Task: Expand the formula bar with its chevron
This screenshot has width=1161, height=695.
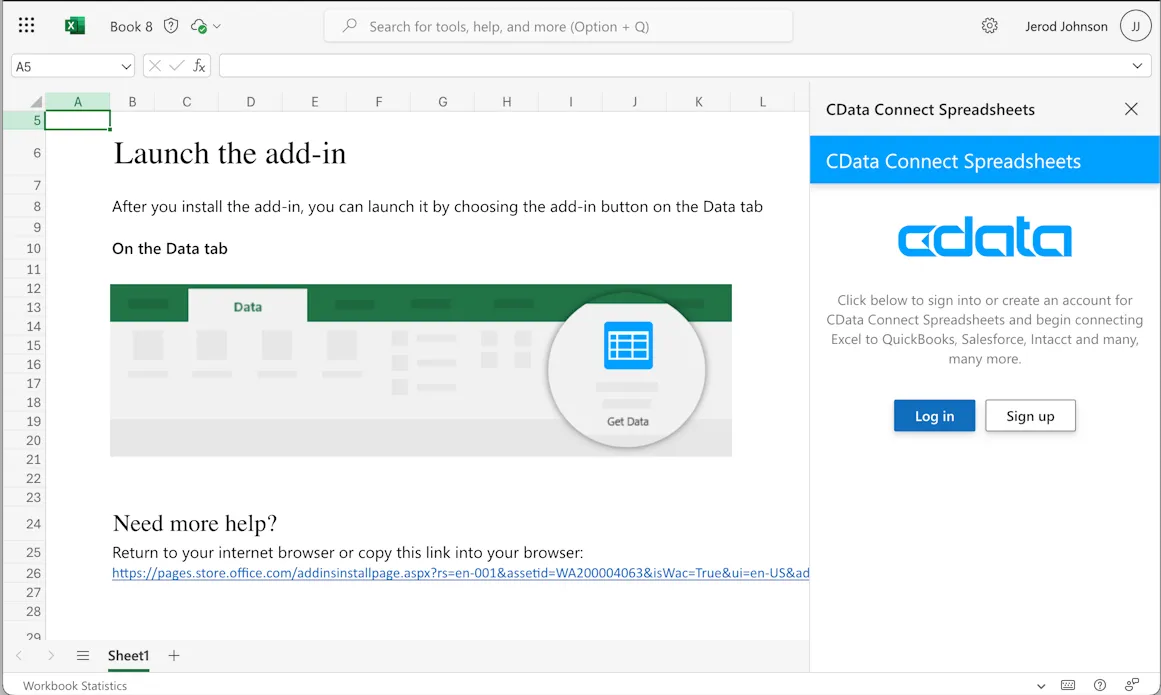Action: click(1138, 65)
